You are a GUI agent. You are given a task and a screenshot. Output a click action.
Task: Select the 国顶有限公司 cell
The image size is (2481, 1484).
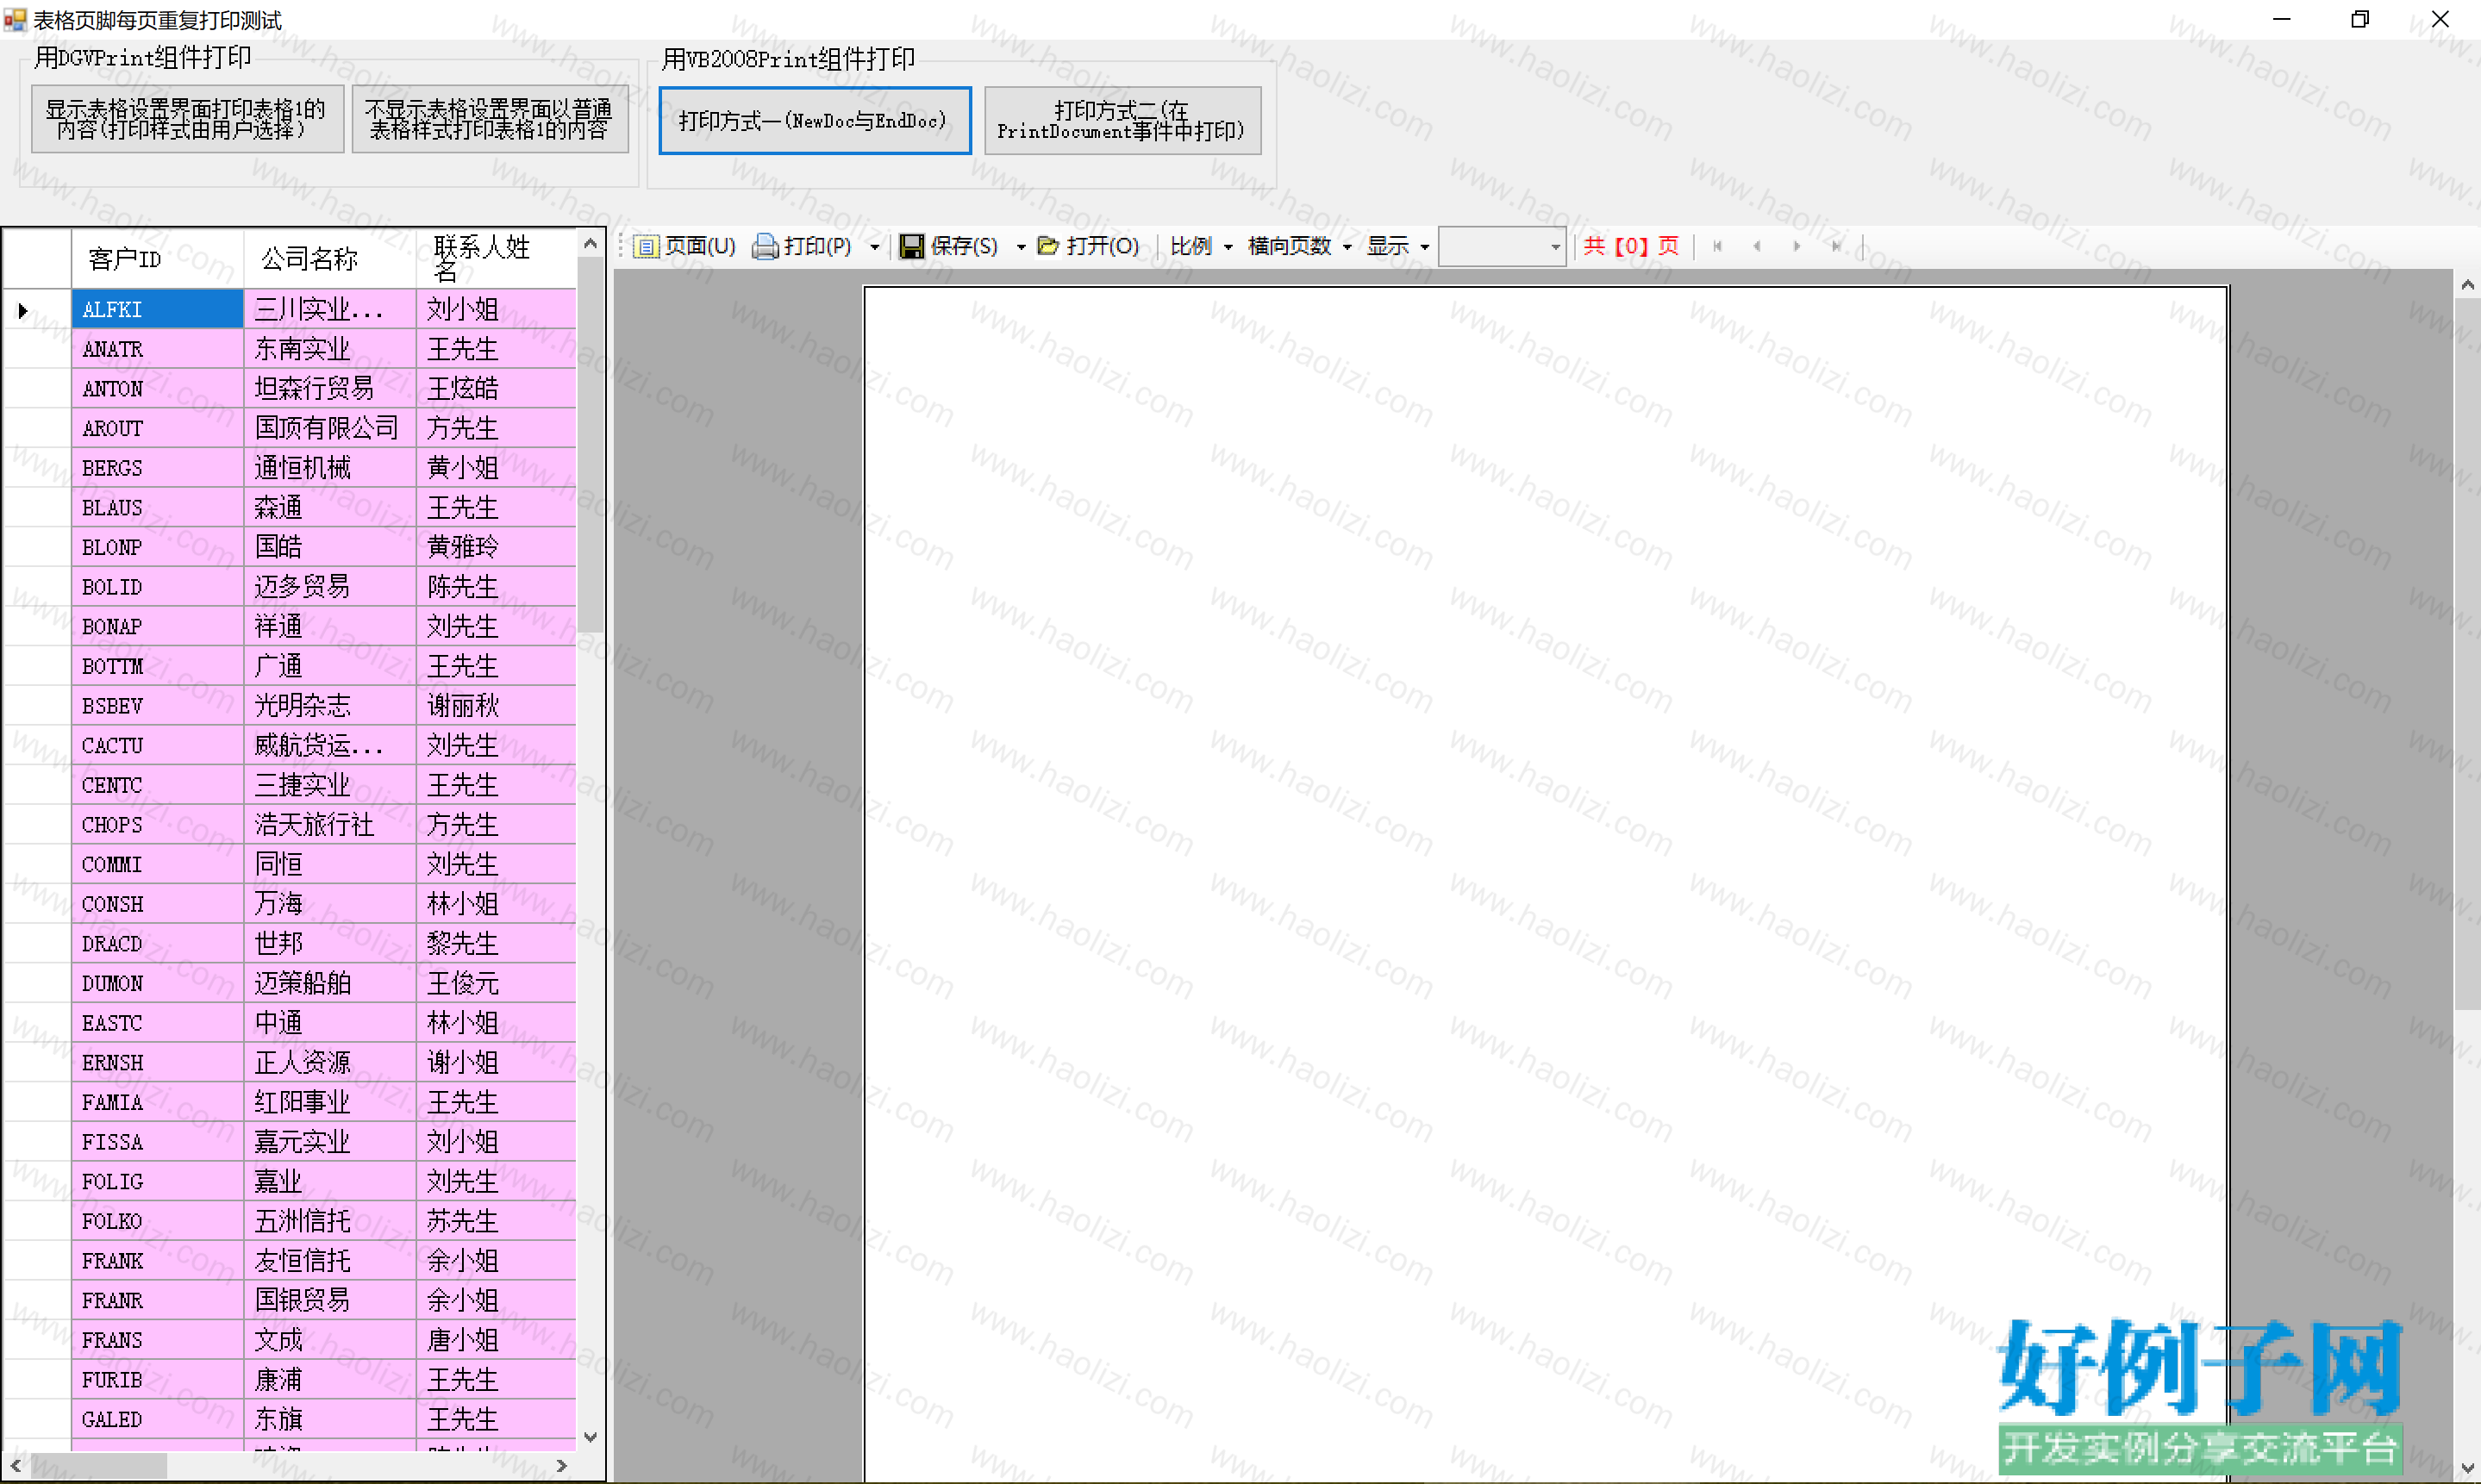click(x=330, y=428)
